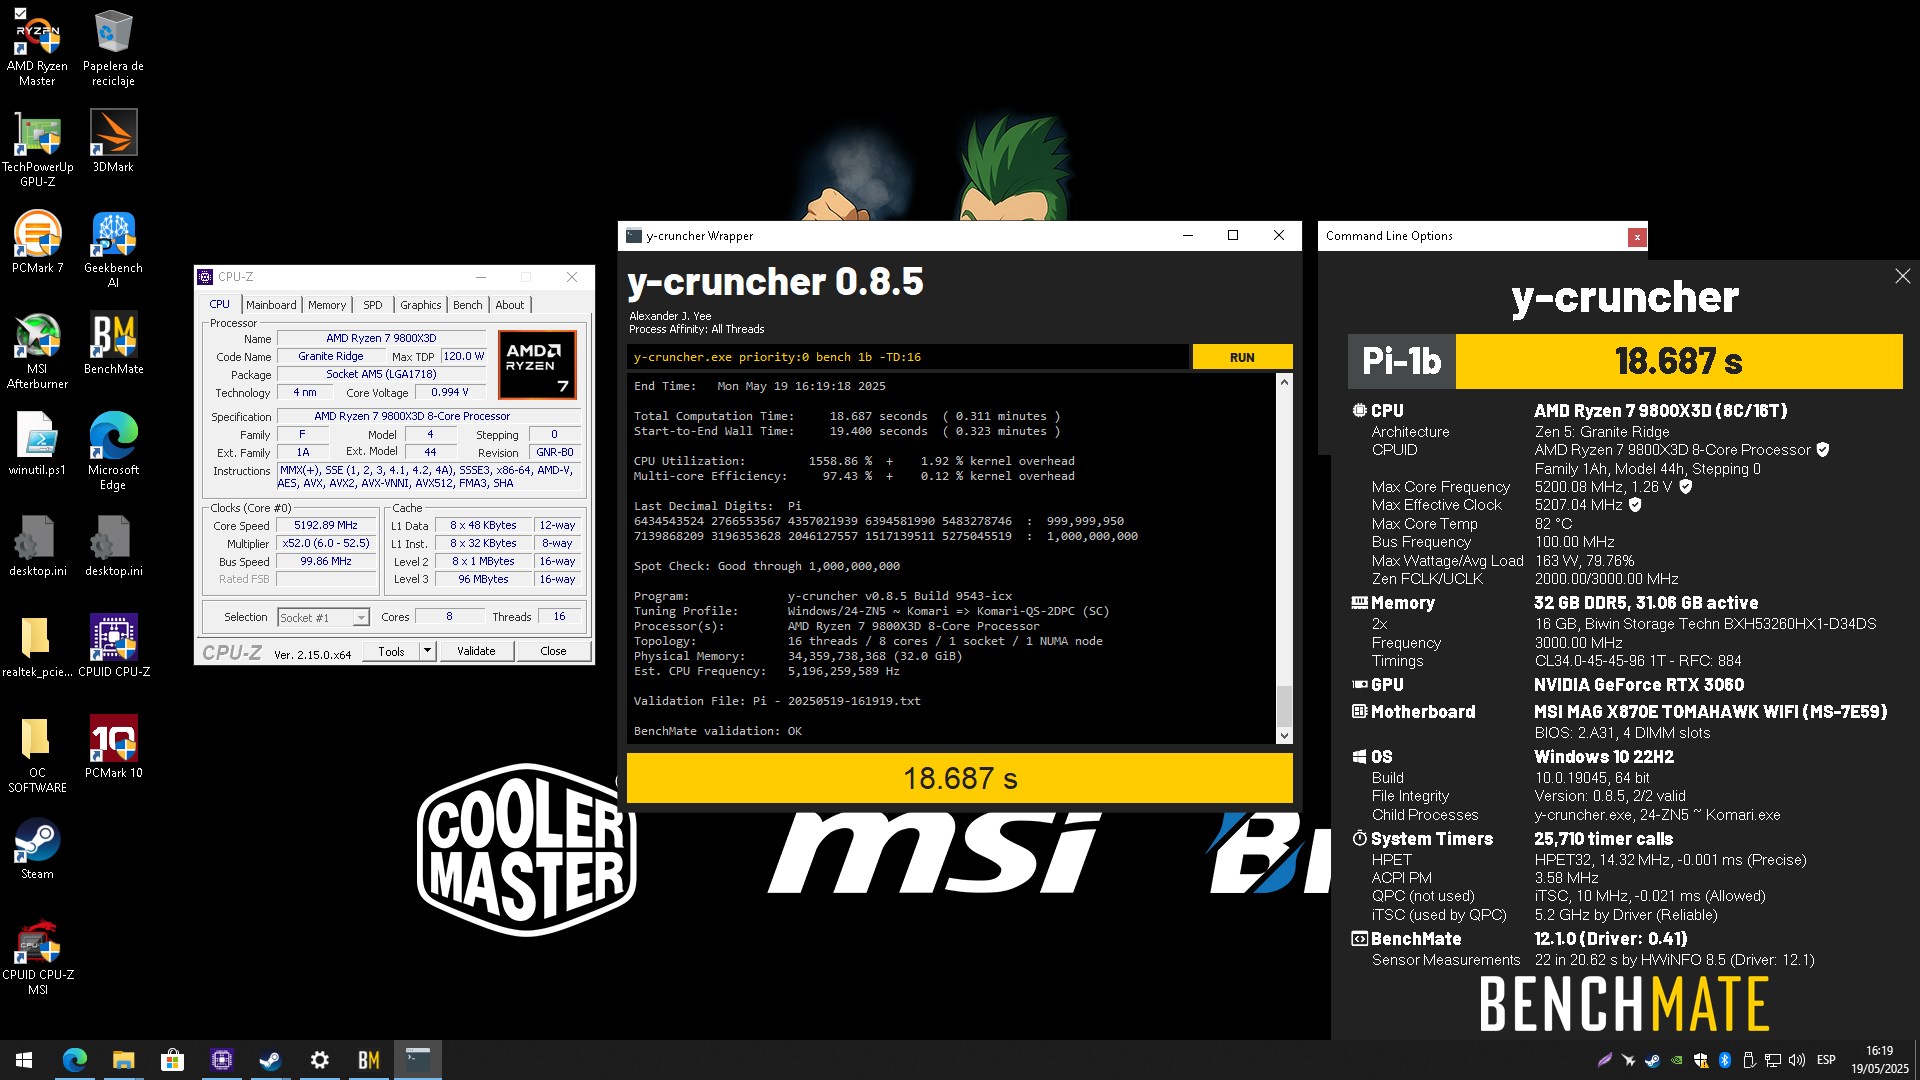This screenshot has height=1080, width=1920.
Task: Click the Bluetooth tray icon
Action: (x=1725, y=1060)
